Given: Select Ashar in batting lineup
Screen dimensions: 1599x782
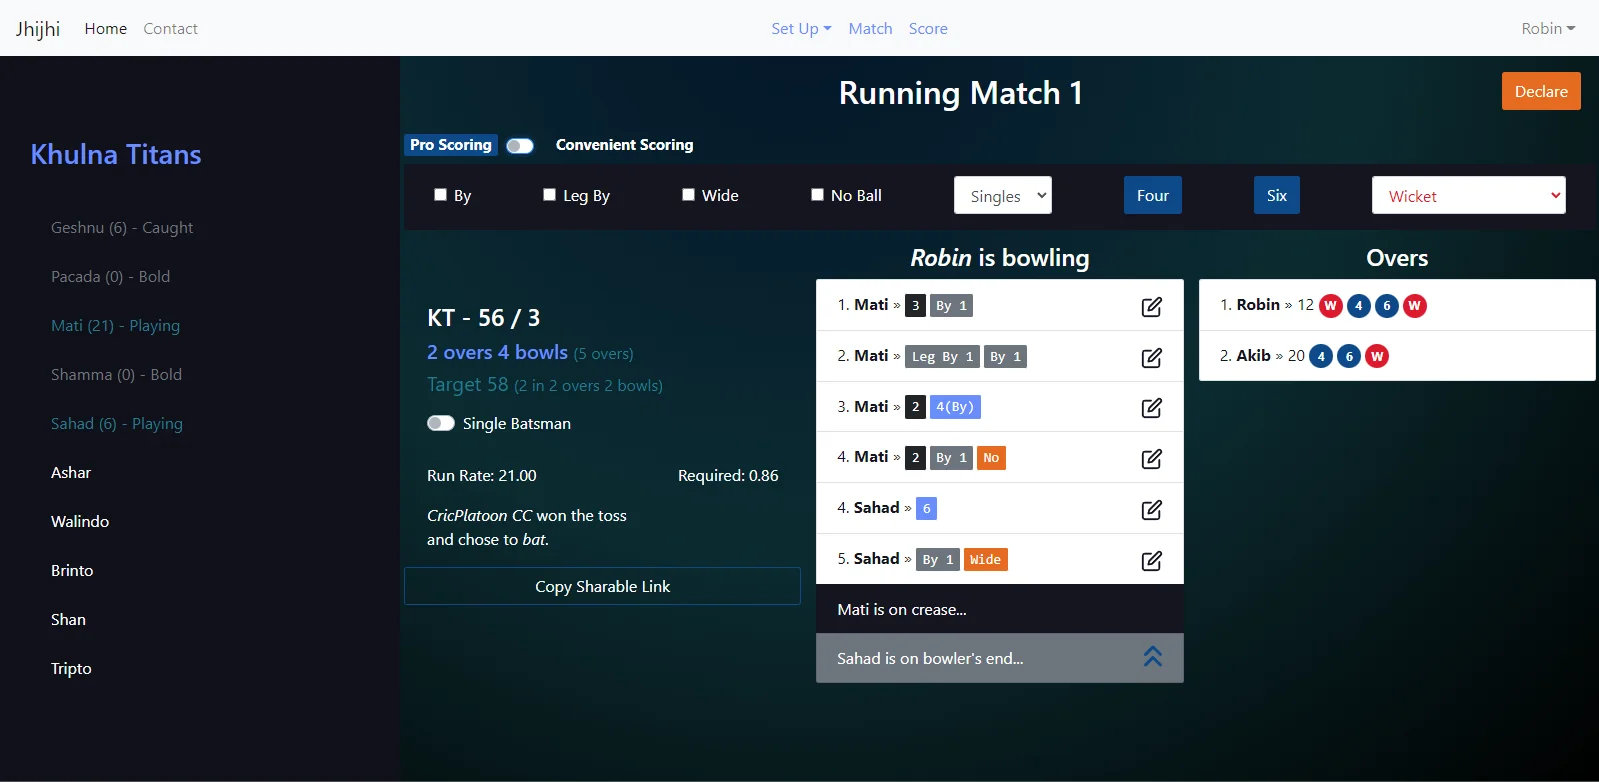Looking at the screenshot, I should (71, 473).
